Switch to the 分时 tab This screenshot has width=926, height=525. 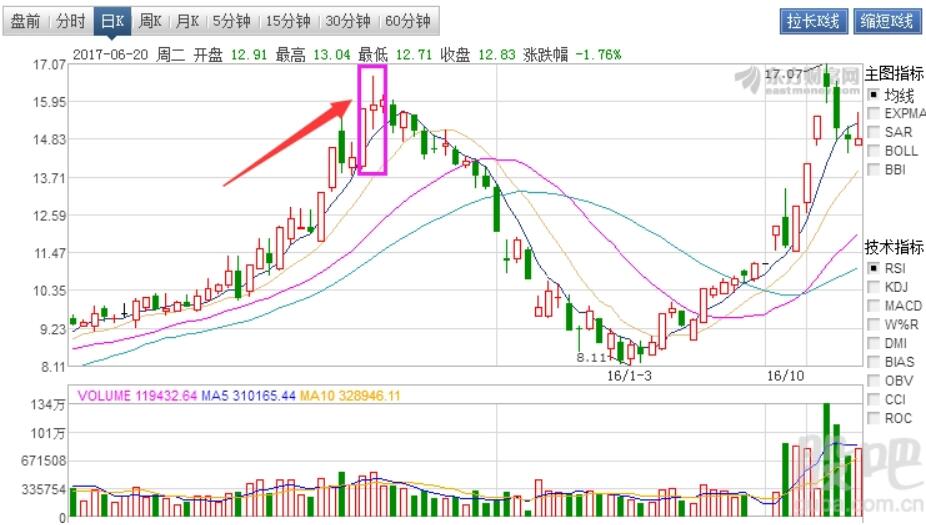pyautogui.click(x=71, y=21)
